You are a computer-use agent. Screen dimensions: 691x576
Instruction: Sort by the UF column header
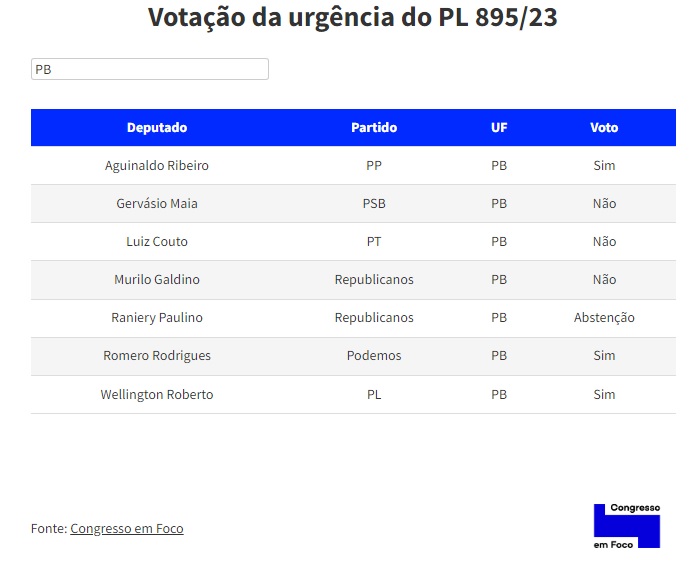click(x=499, y=128)
